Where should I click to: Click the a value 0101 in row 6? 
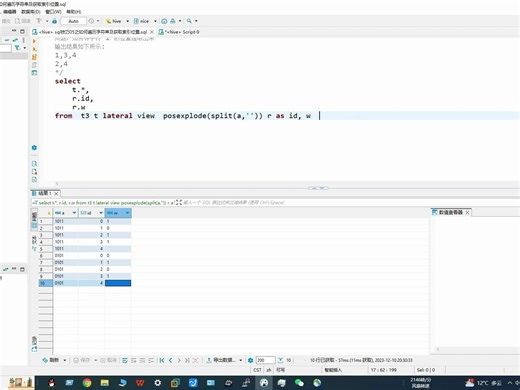59,256
